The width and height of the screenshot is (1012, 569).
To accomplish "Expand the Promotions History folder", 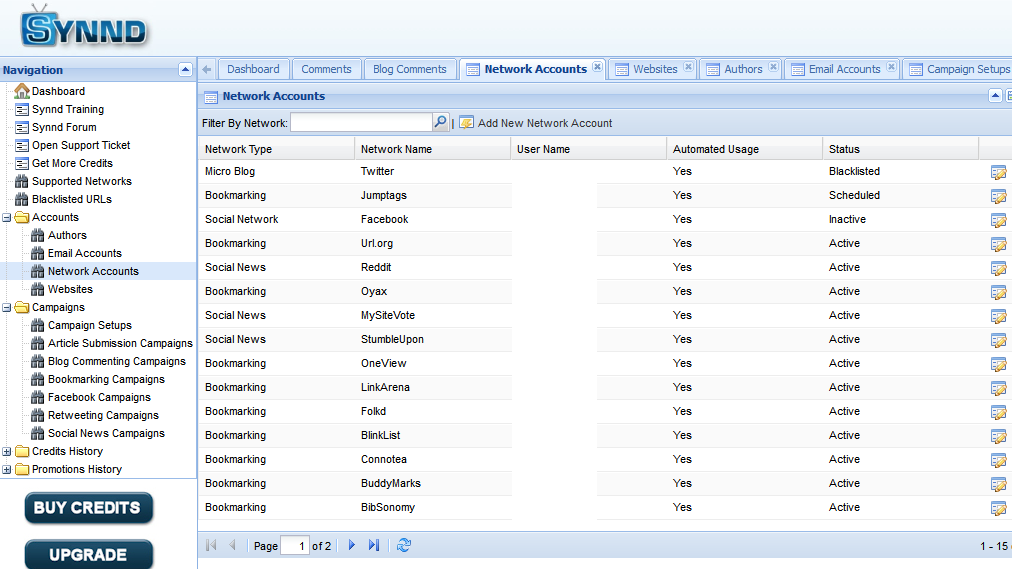I will (6, 470).
